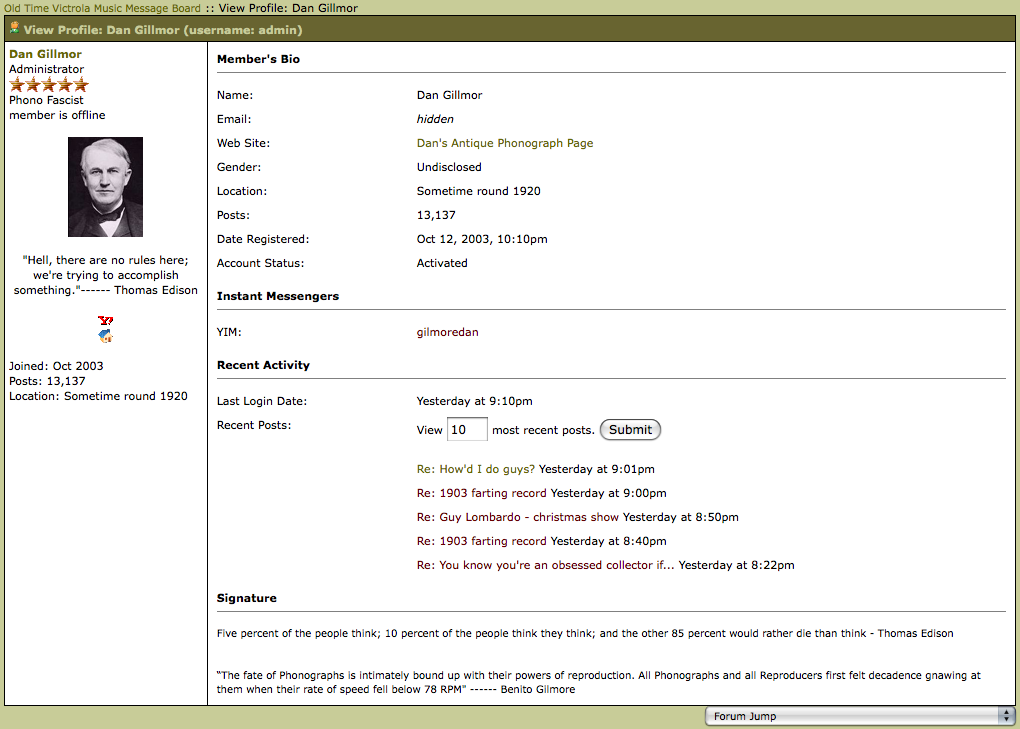The image size is (1020, 729).
Task: Focus the recent posts count field
Action: (467, 430)
